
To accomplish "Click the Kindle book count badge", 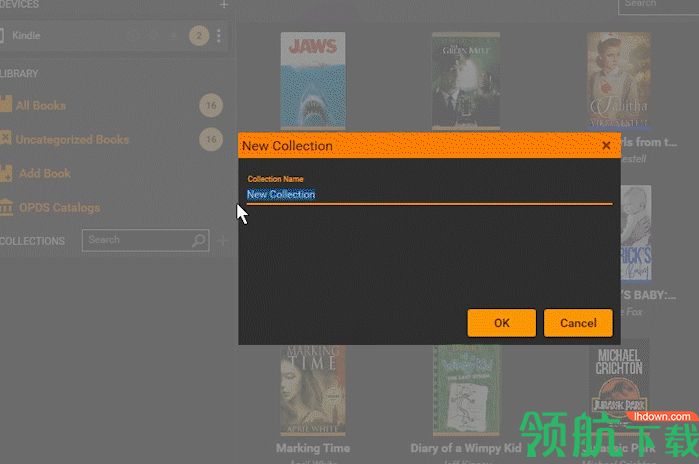I will point(199,36).
